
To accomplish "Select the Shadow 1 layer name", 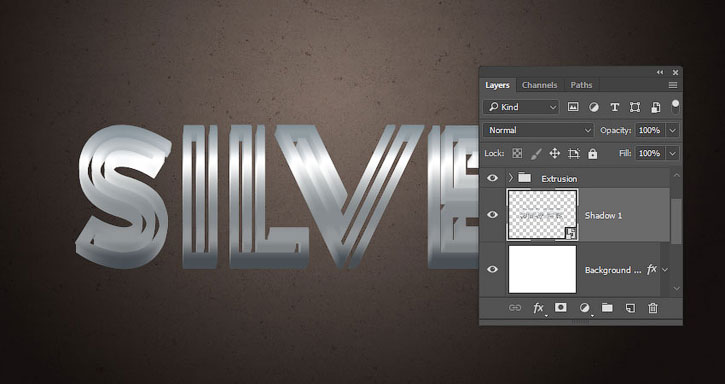I will [603, 216].
